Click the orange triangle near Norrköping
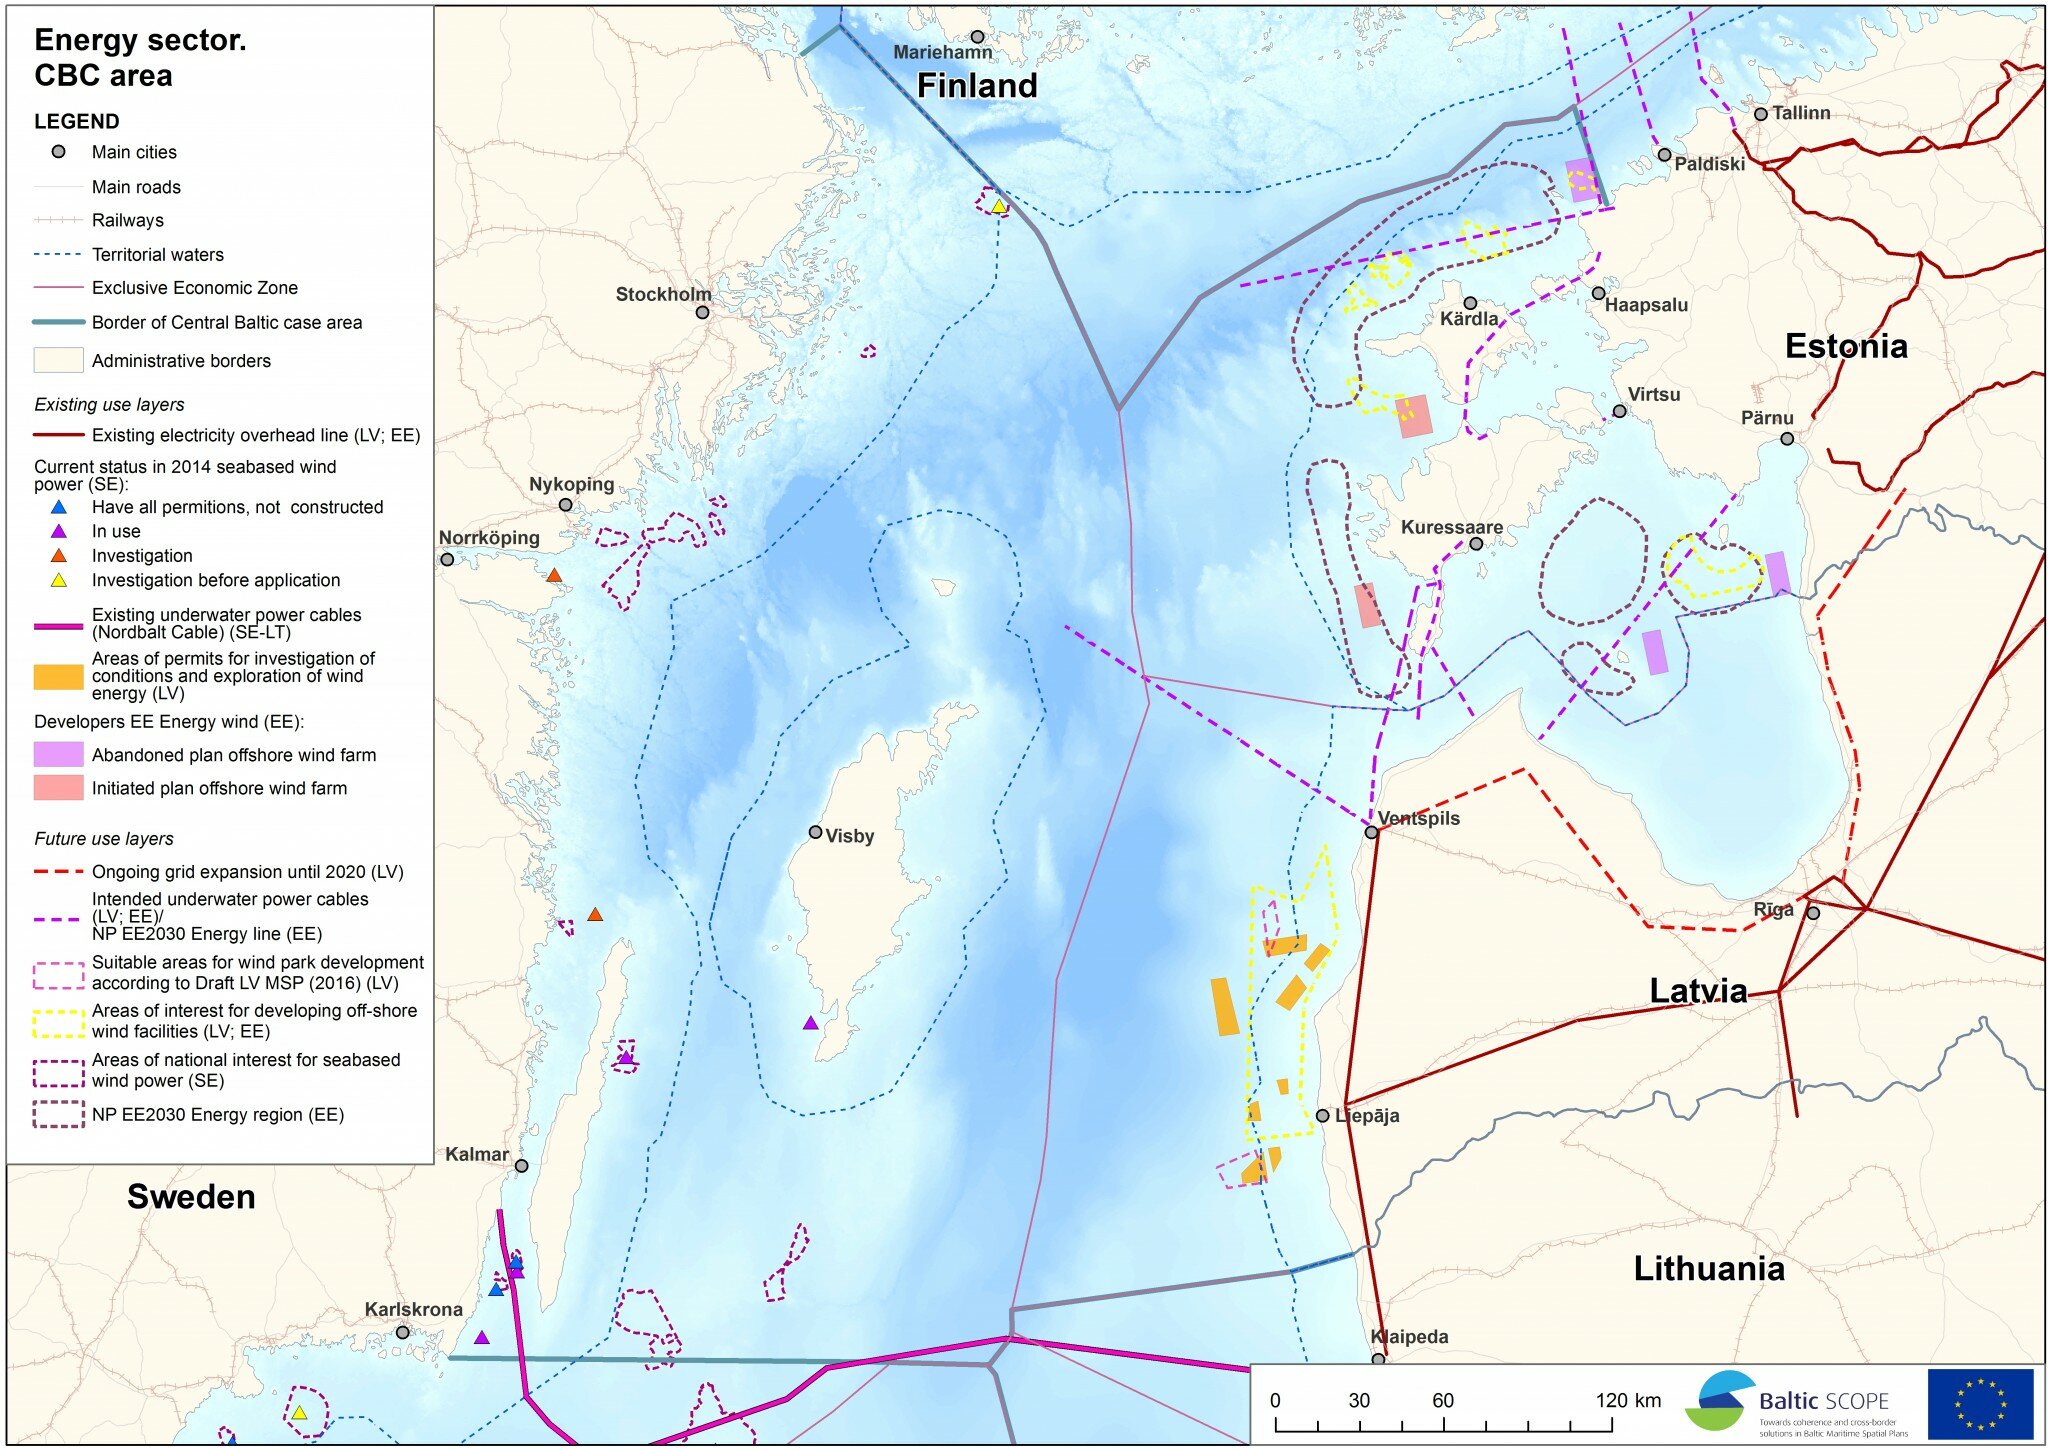 pos(554,575)
